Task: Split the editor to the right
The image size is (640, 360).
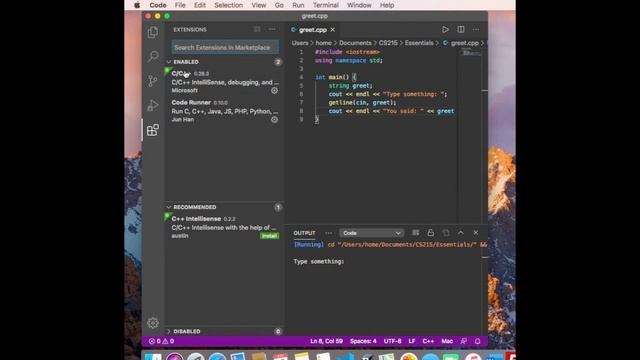Action: pos(461,29)
